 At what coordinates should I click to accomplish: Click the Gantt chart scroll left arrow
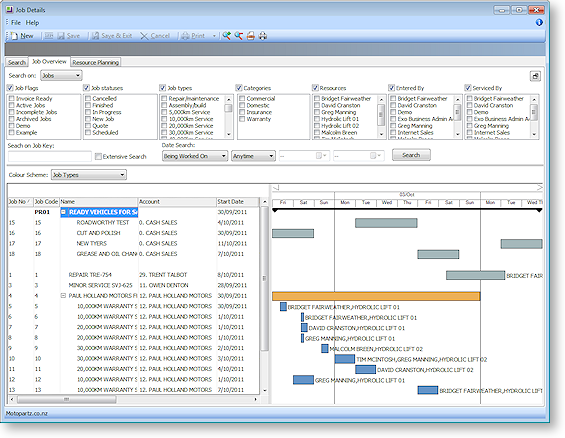(276, 188)
